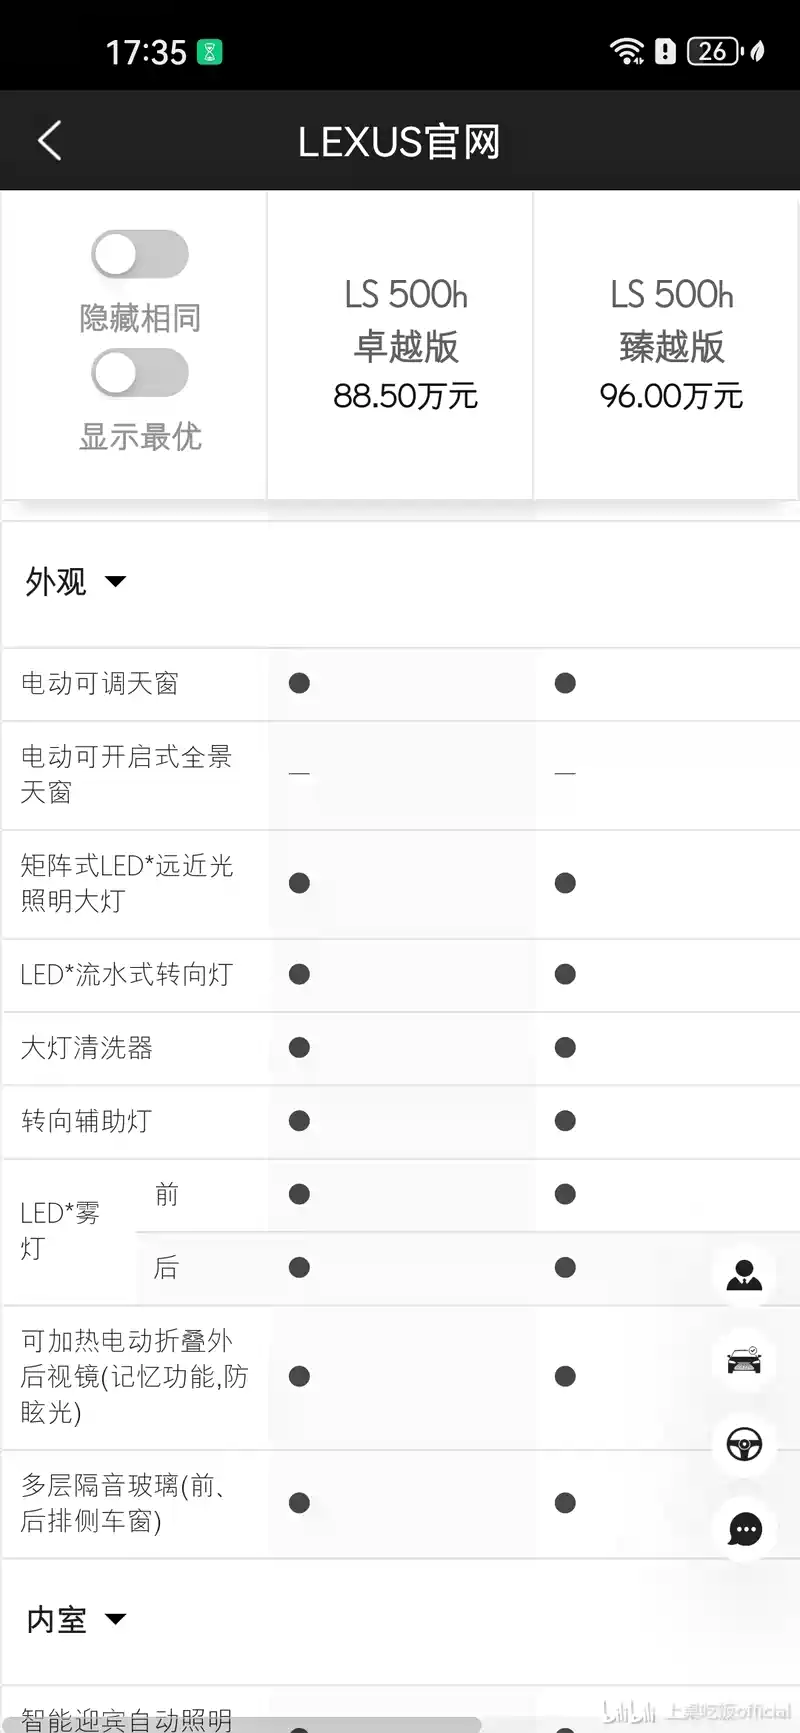Toggle the 隐藏相同 switch
This screenshot has height=1733, width=800.
pos(140,254)
